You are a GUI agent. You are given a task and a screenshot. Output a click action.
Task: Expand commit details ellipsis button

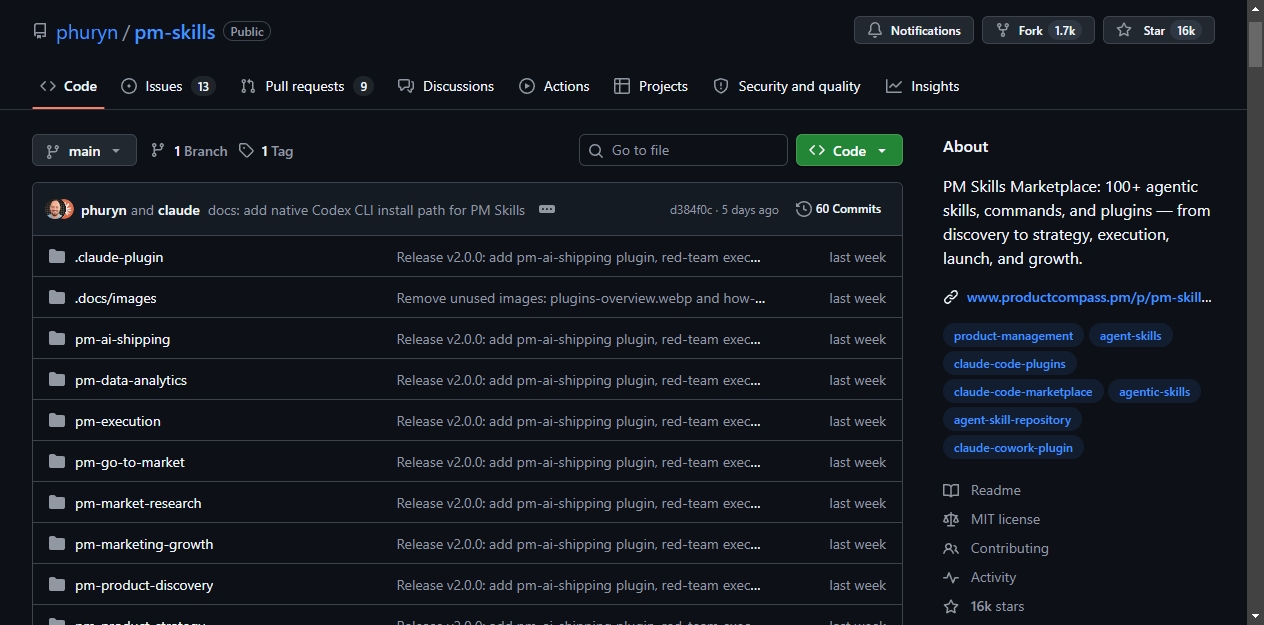[546, 209]
